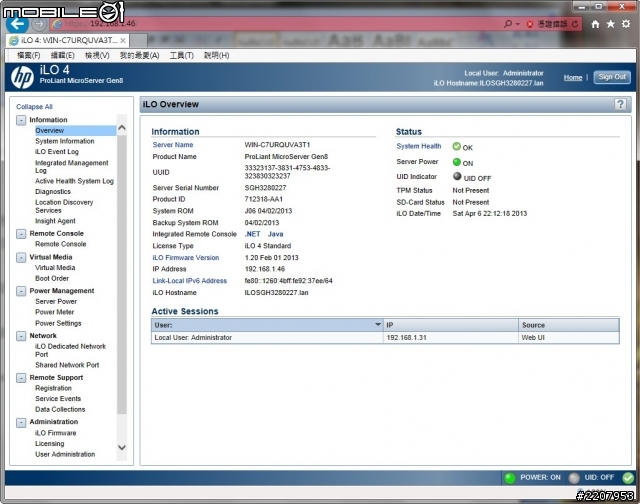This screenshot has width=640, height=504.
Task: Open favorites with the star icon
Action: coord(611,24)
